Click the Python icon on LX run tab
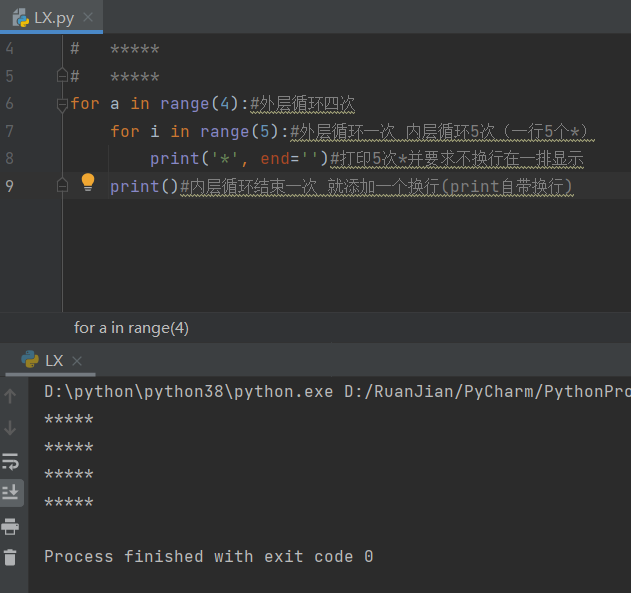The width and height of the screenshot is (631, 593). [30, 360]
